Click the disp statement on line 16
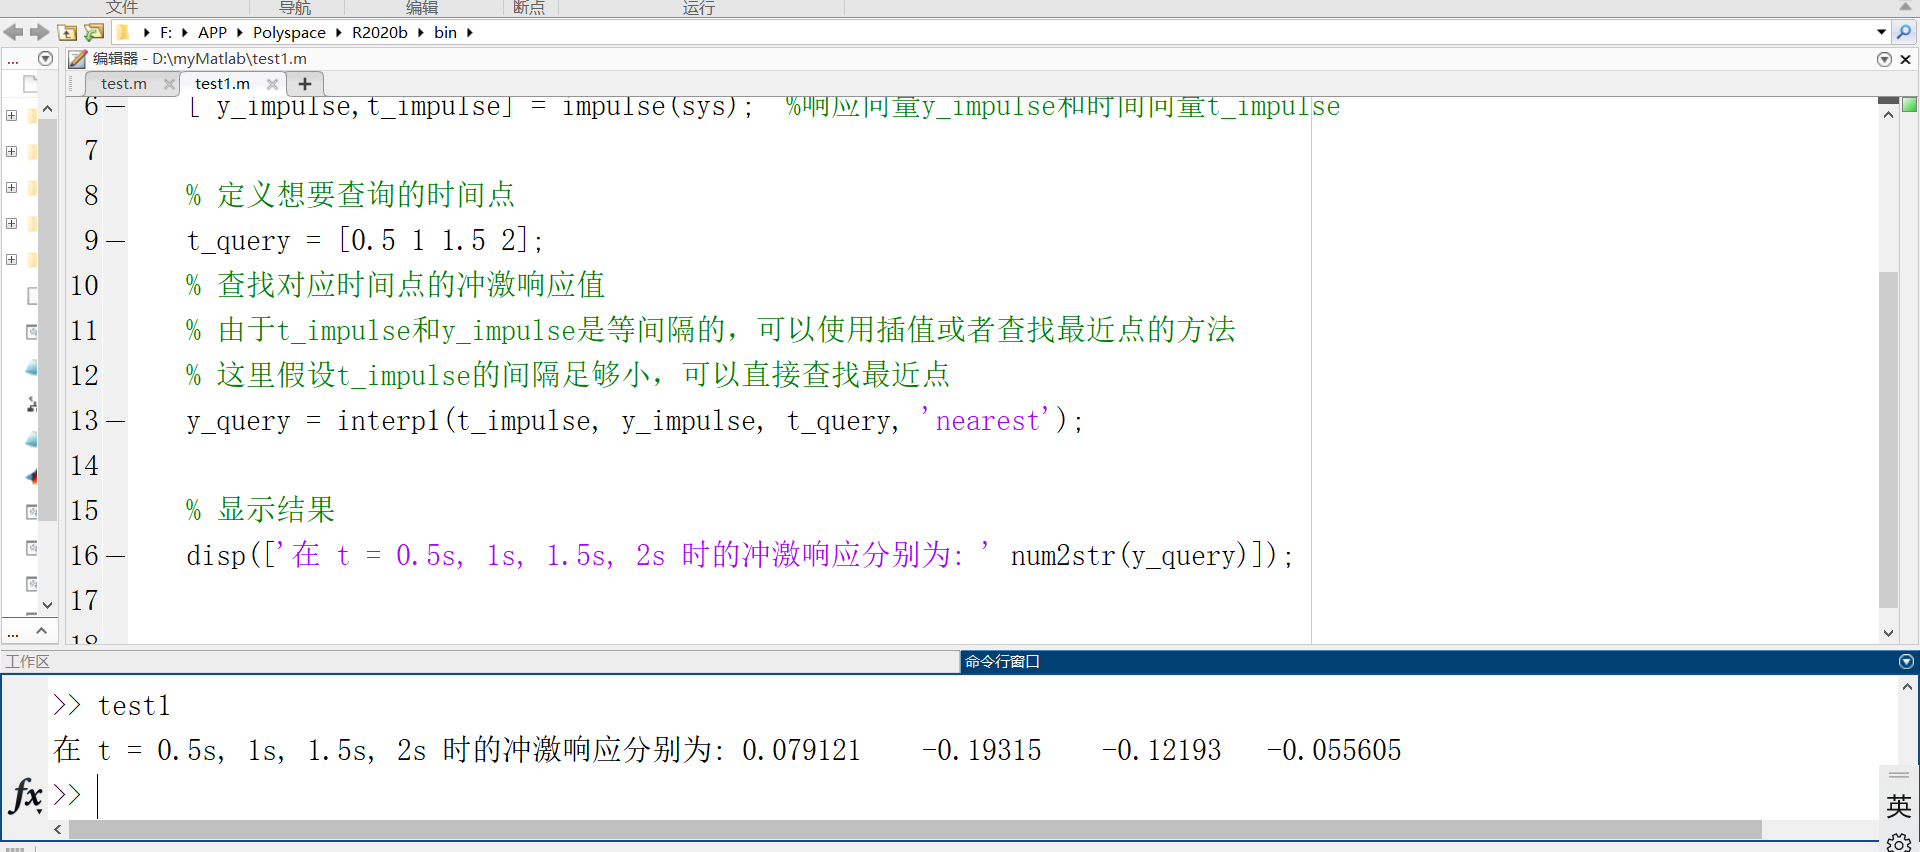Viewport: 1920px width, 852px height. (x=740, y=555)
